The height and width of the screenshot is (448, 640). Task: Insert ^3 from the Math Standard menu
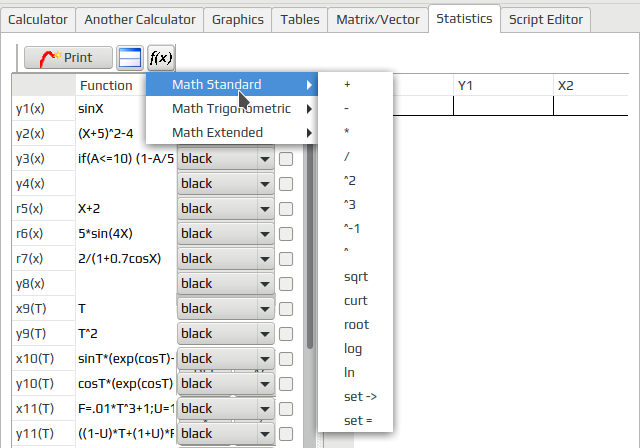click(x=355, y=204)
